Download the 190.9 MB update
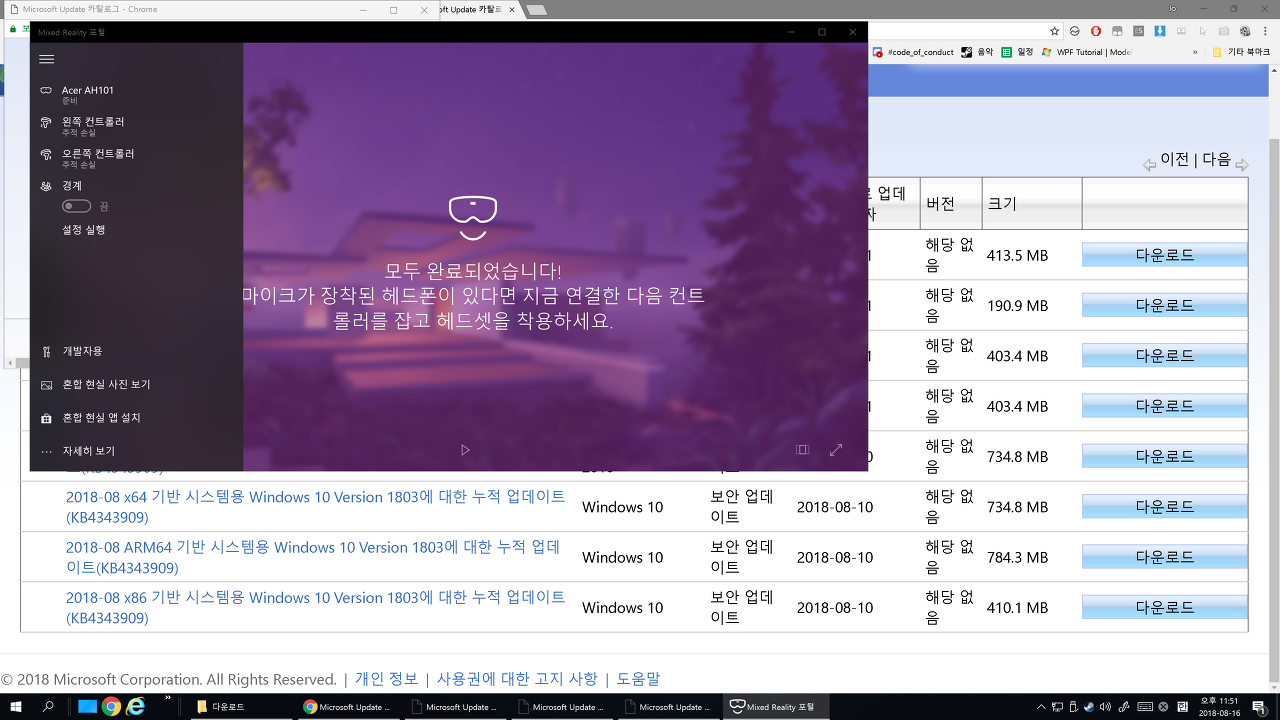Viewport: 1280px width, 720px height. click(1165, 305)
